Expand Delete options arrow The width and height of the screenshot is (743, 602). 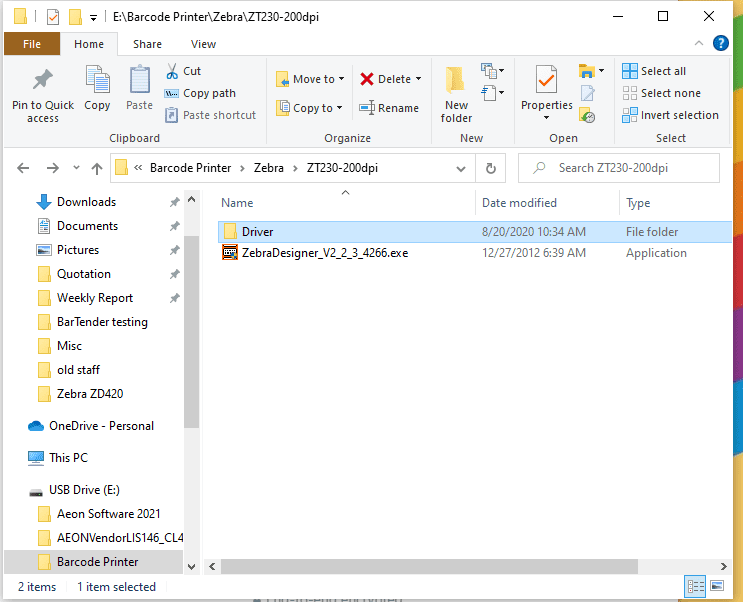pyautogui.click(x=418, y=79)
